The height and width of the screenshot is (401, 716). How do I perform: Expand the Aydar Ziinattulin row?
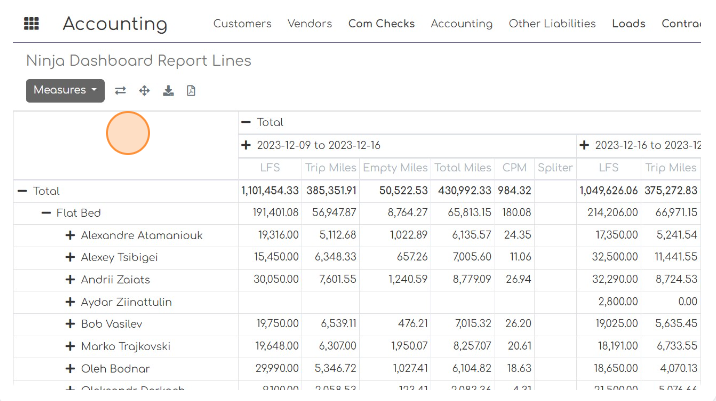point(70,302)
